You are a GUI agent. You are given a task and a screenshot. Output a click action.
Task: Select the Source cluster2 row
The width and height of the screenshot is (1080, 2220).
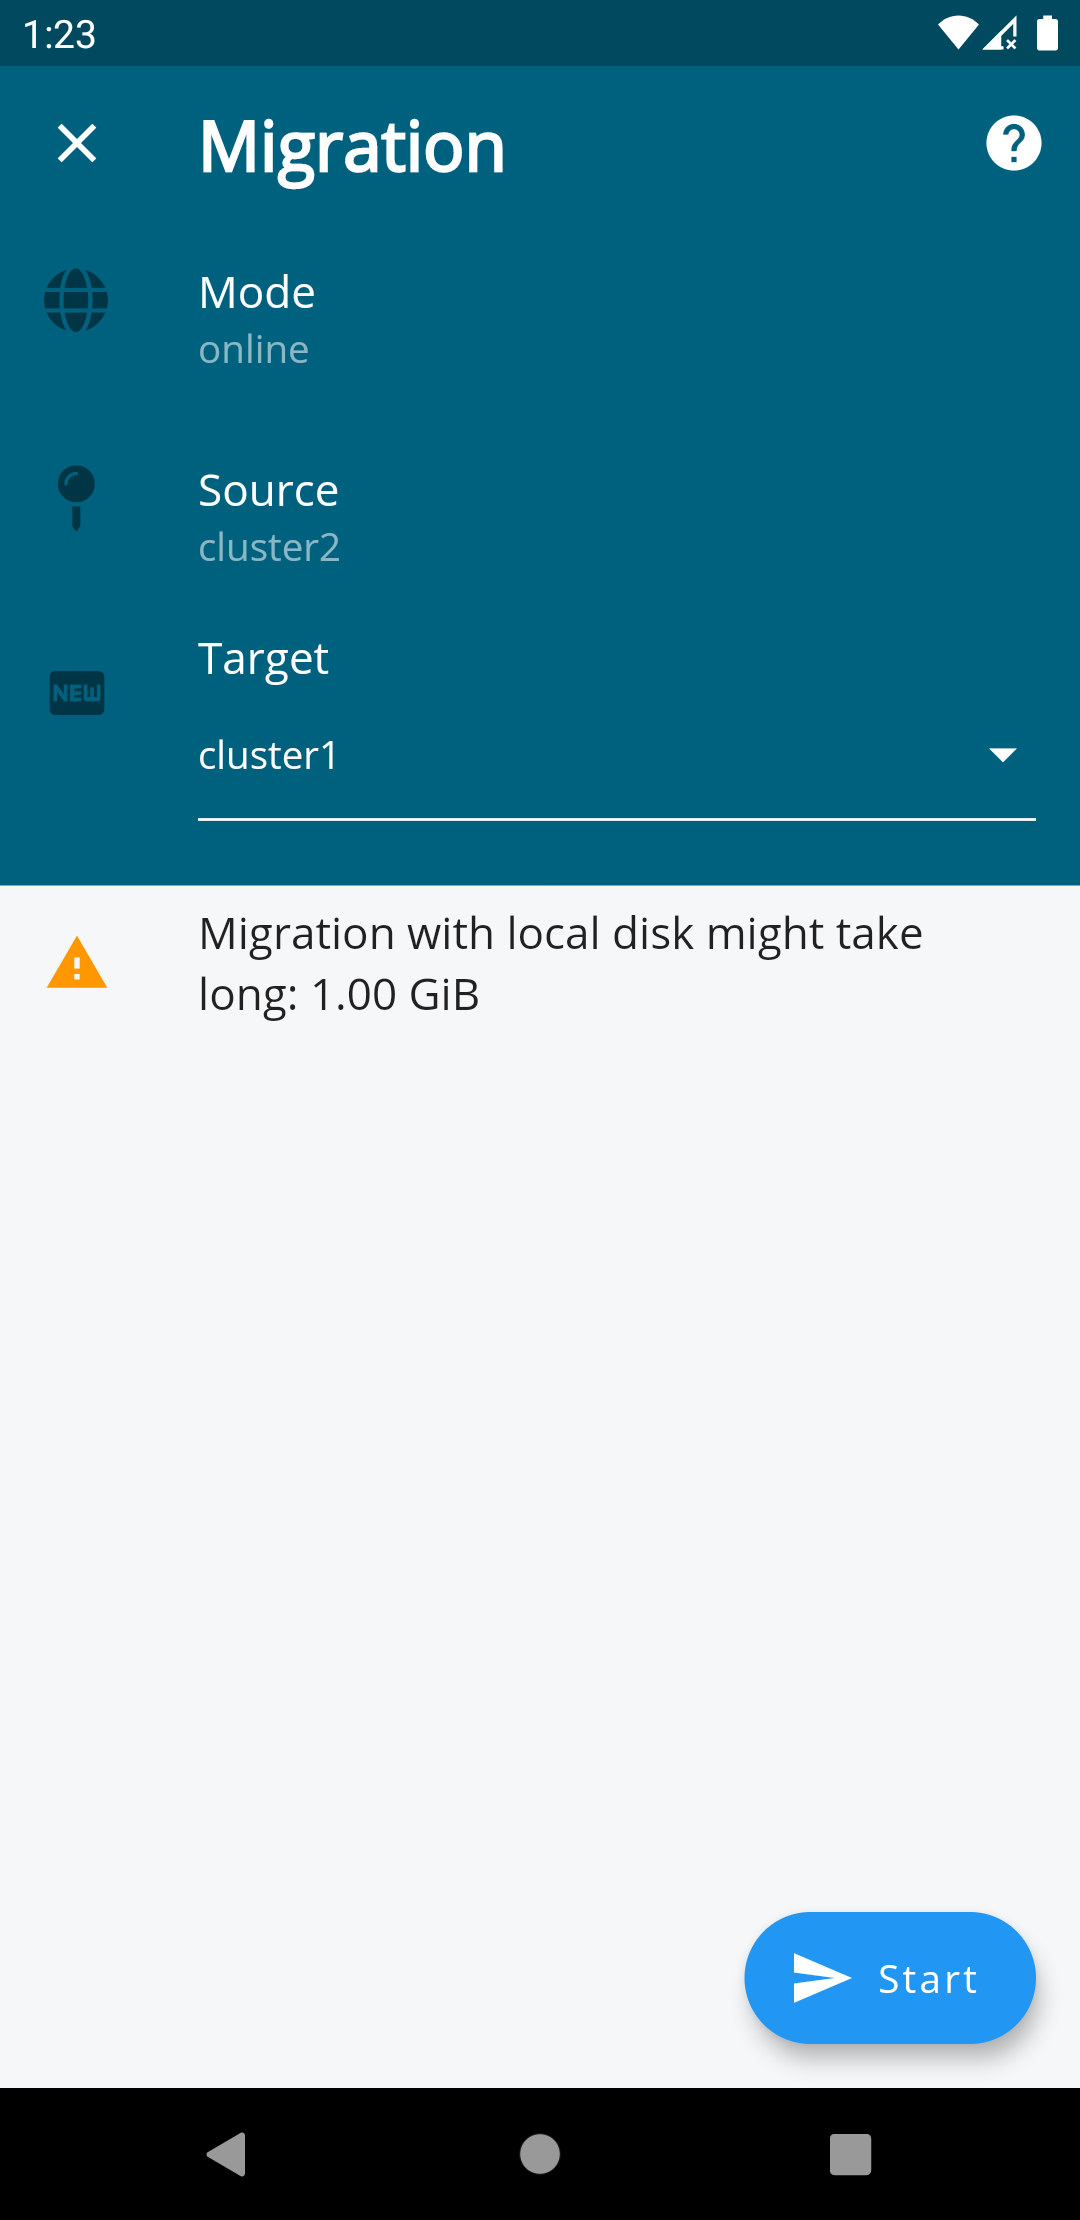tap(540, 518)
